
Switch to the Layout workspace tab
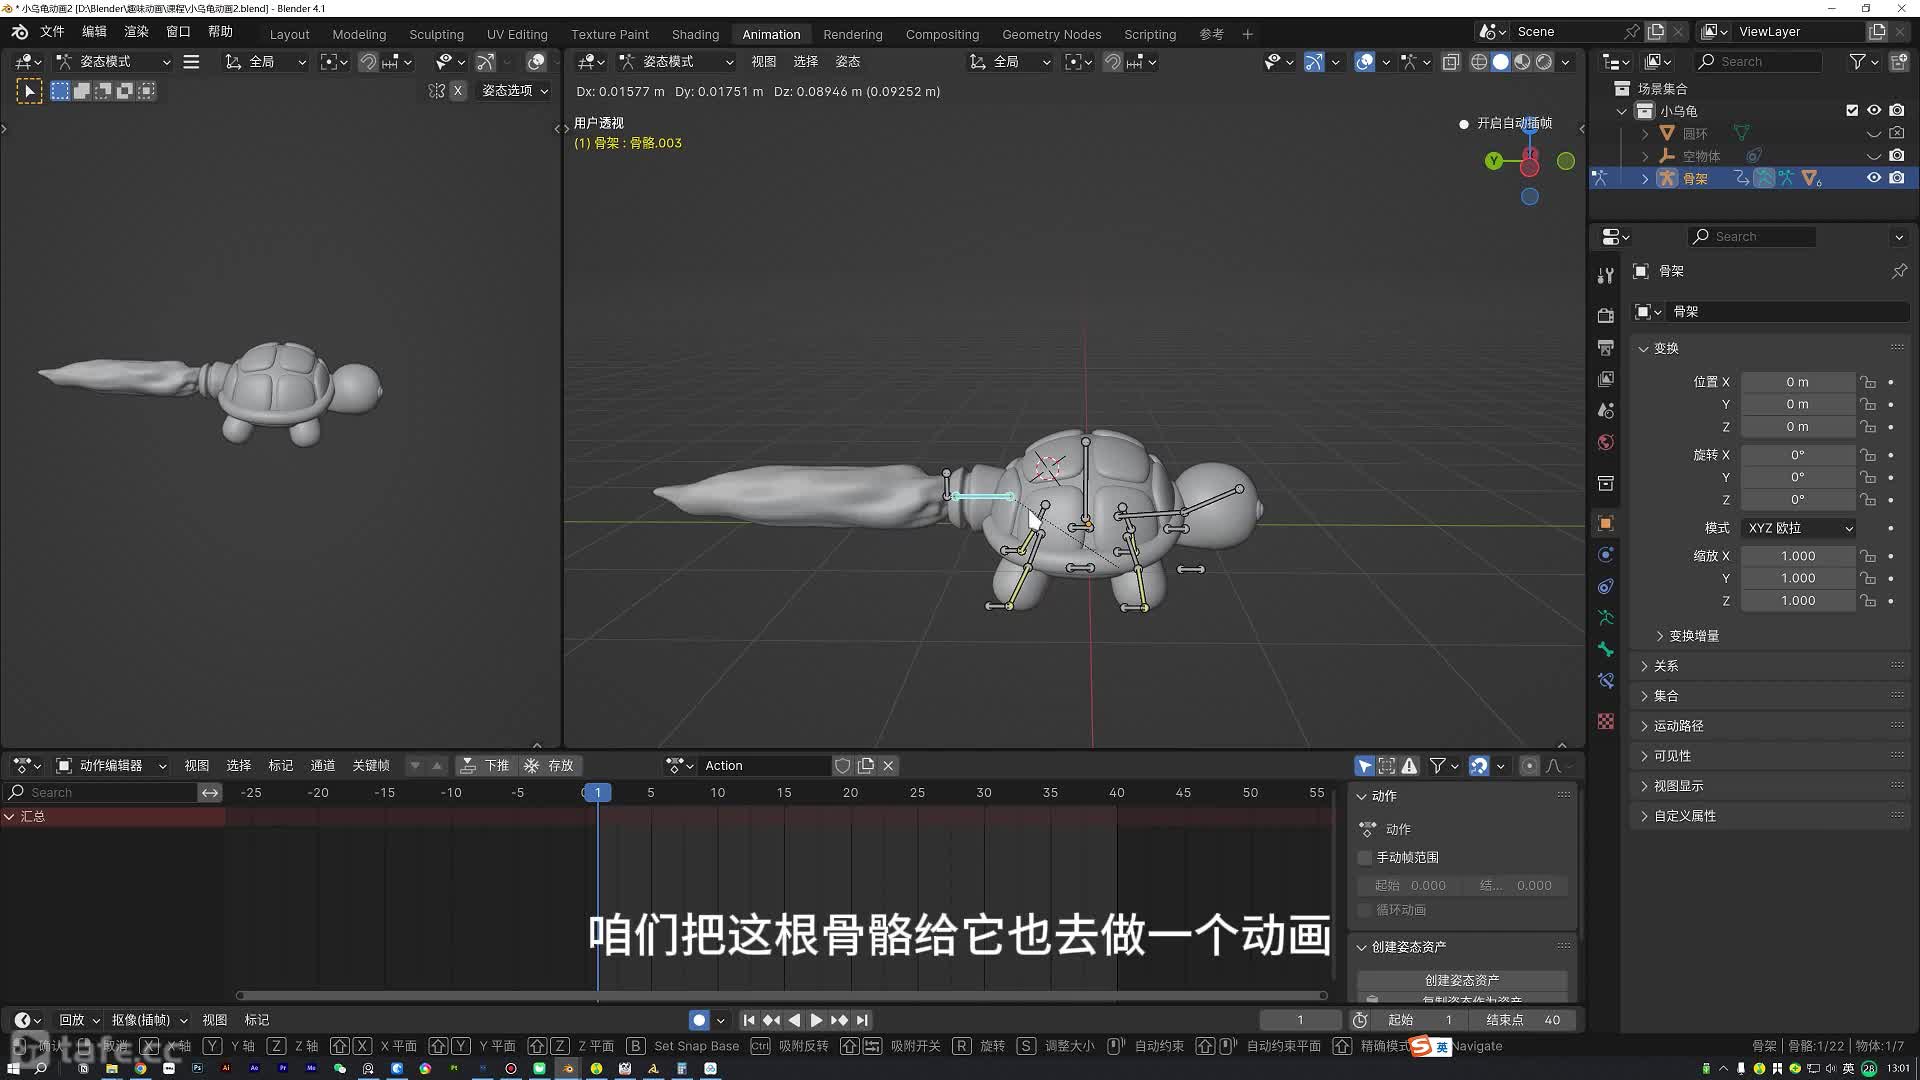pyautogui.click(x=289, y=34)
